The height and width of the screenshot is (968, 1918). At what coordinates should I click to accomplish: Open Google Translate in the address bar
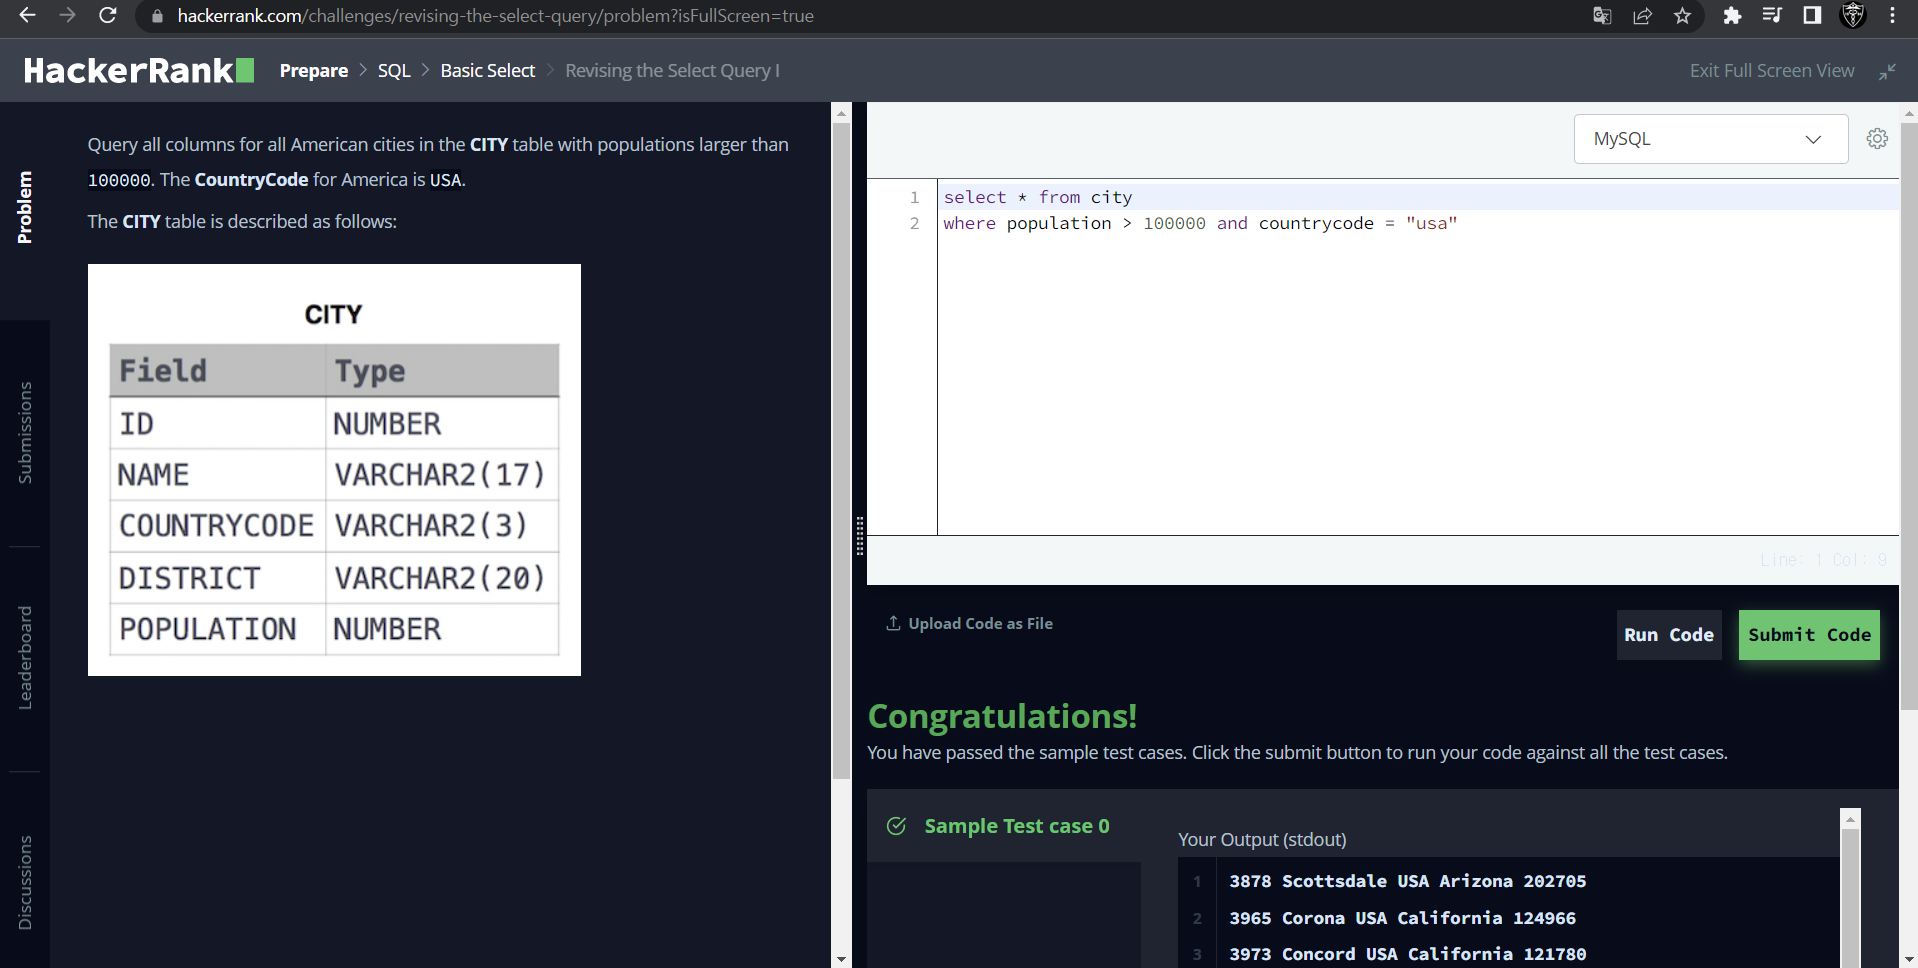[1601, 16]
